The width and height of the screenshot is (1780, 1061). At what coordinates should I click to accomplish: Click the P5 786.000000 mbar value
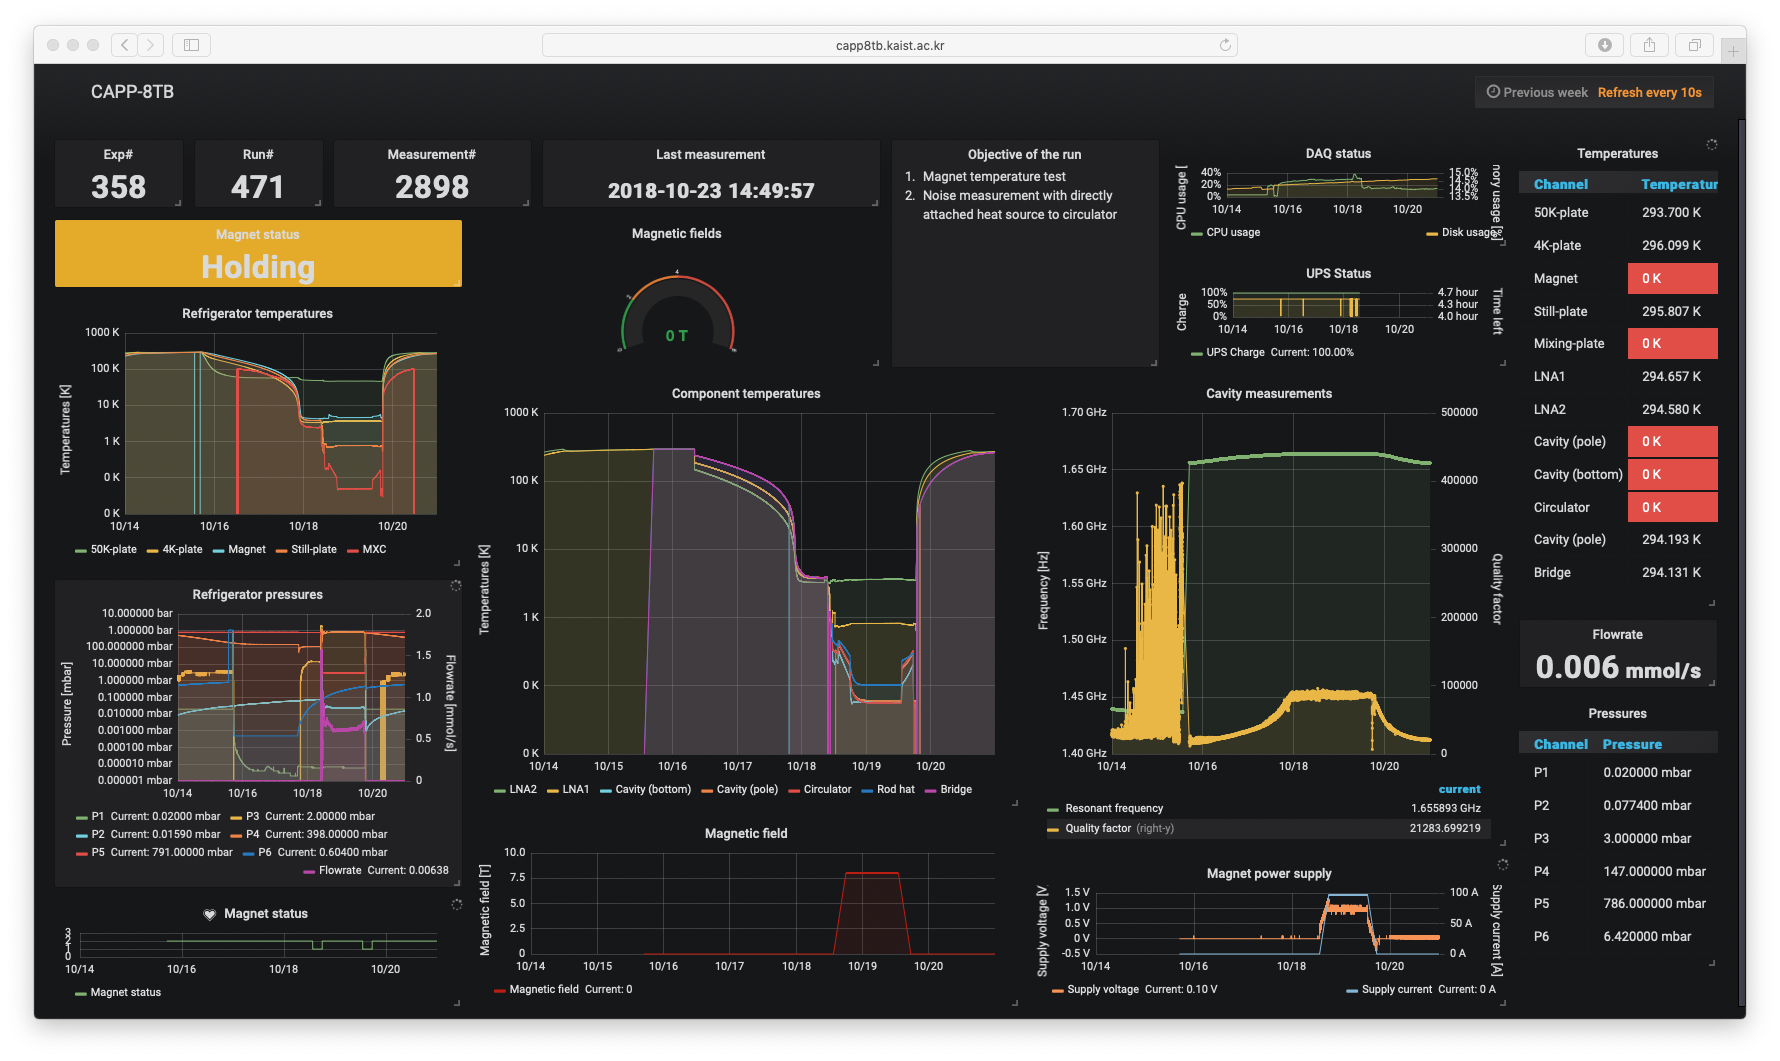tap(1654, 904)
